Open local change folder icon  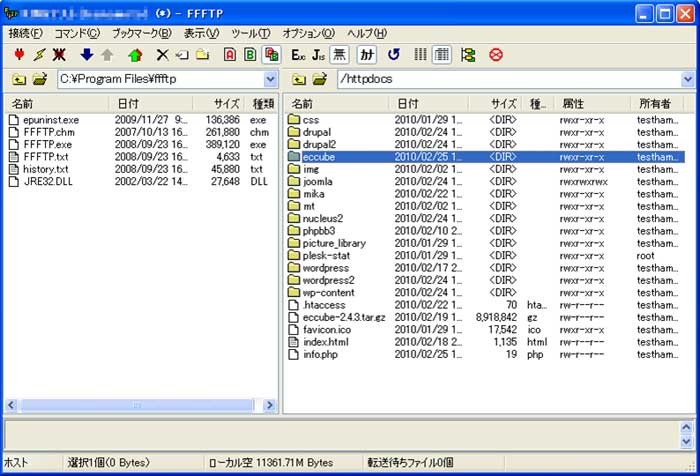[x=40, y=79]
